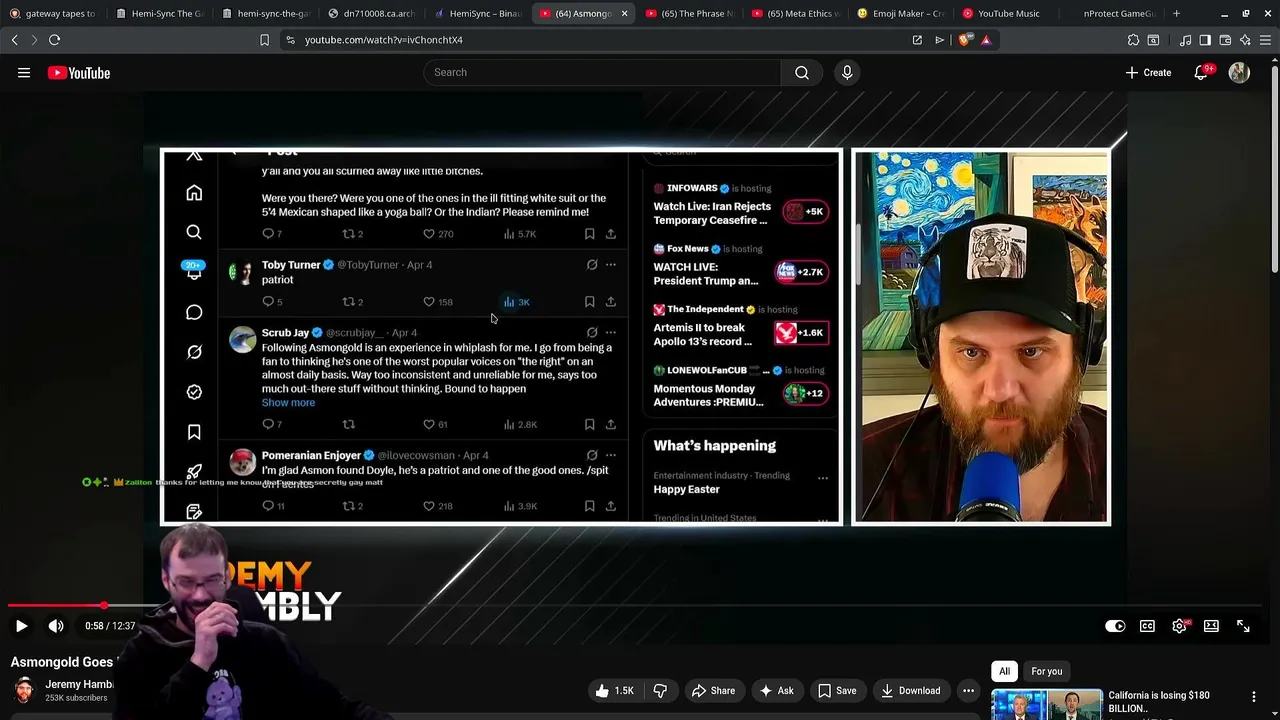This screenshot has width=1280, height=720.
Task: Open options for California video suggestion
Action: [x=1254, y=696]
